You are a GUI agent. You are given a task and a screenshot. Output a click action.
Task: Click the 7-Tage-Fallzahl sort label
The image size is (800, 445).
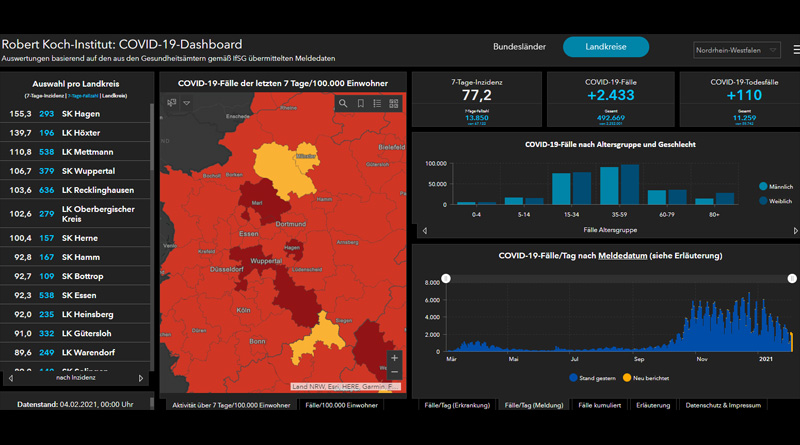pos(83,96)
